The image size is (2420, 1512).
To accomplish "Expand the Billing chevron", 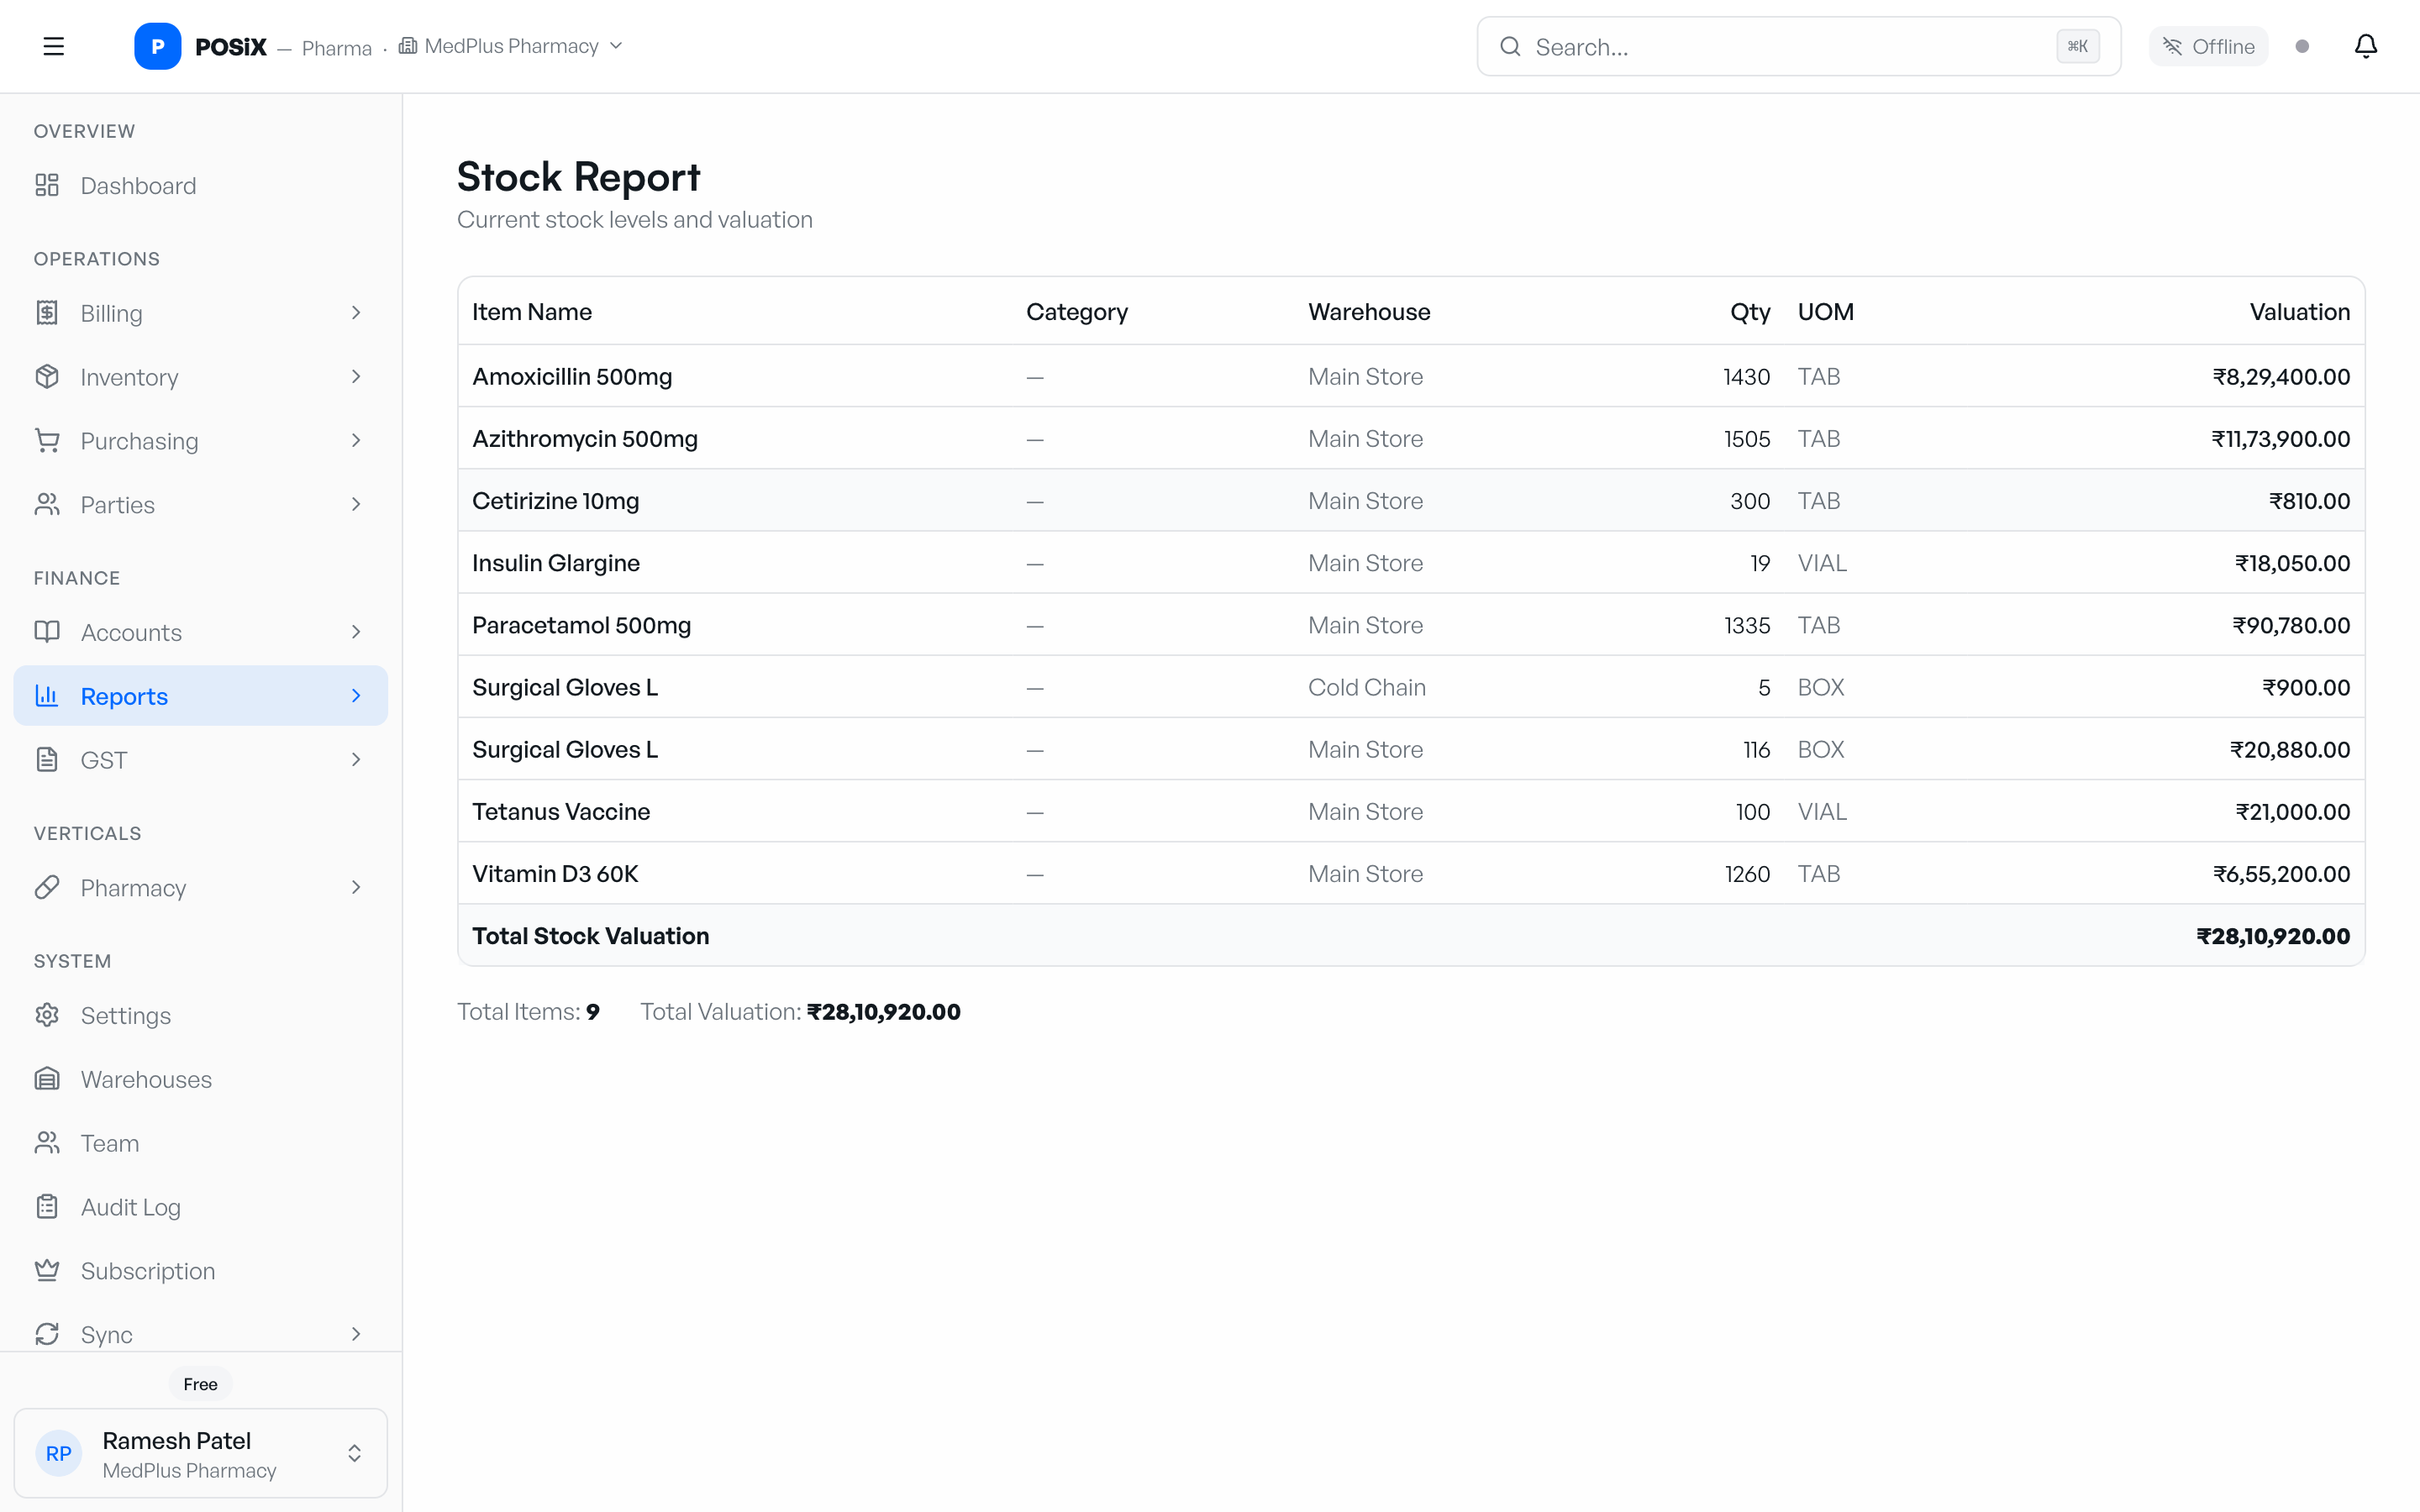I will point(356,313).
